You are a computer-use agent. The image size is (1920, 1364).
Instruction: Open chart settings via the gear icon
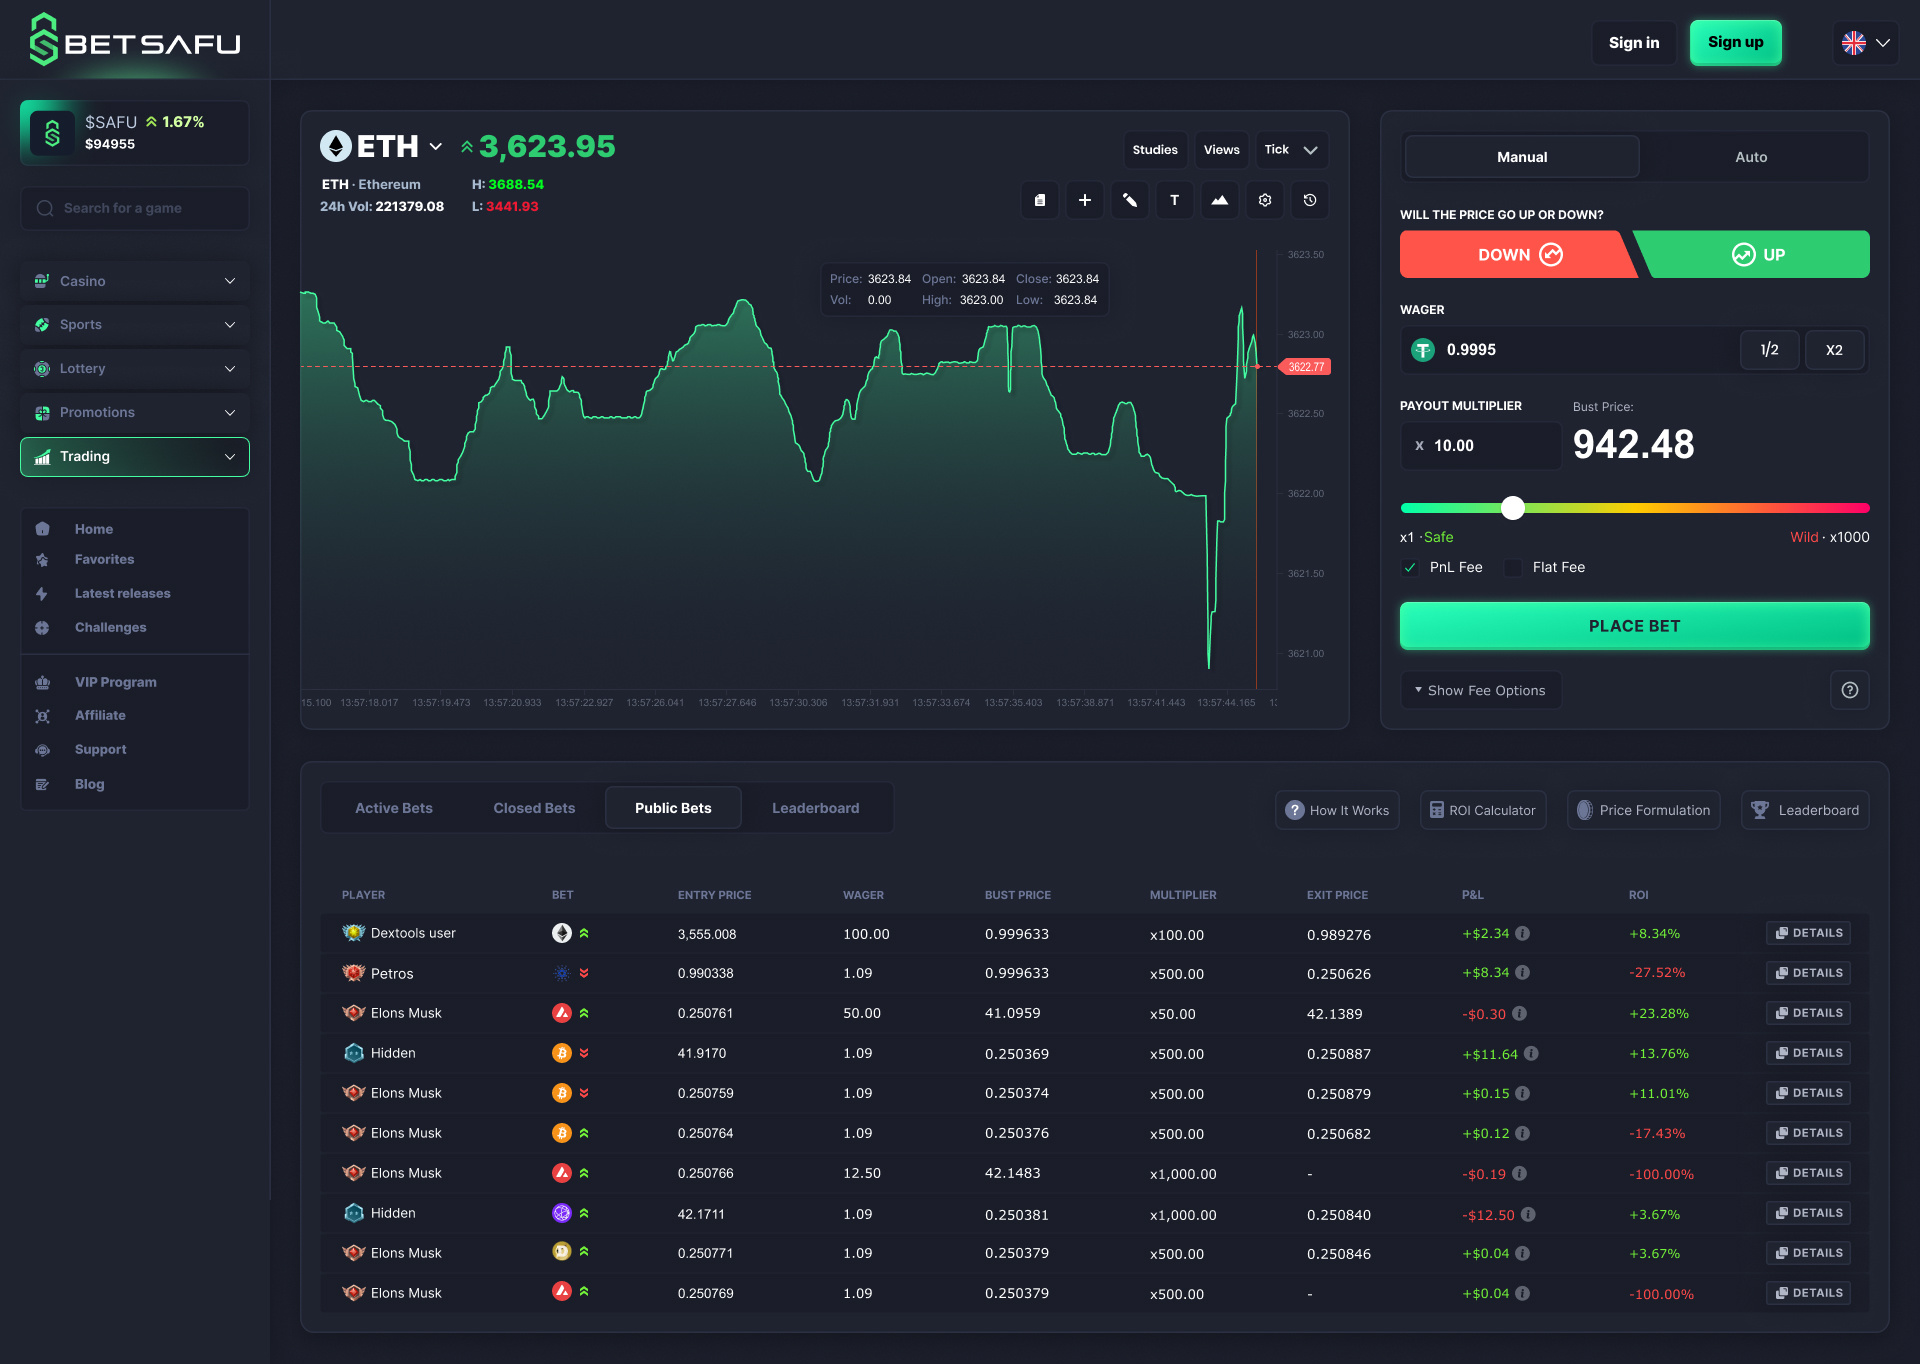[1264, 200]
